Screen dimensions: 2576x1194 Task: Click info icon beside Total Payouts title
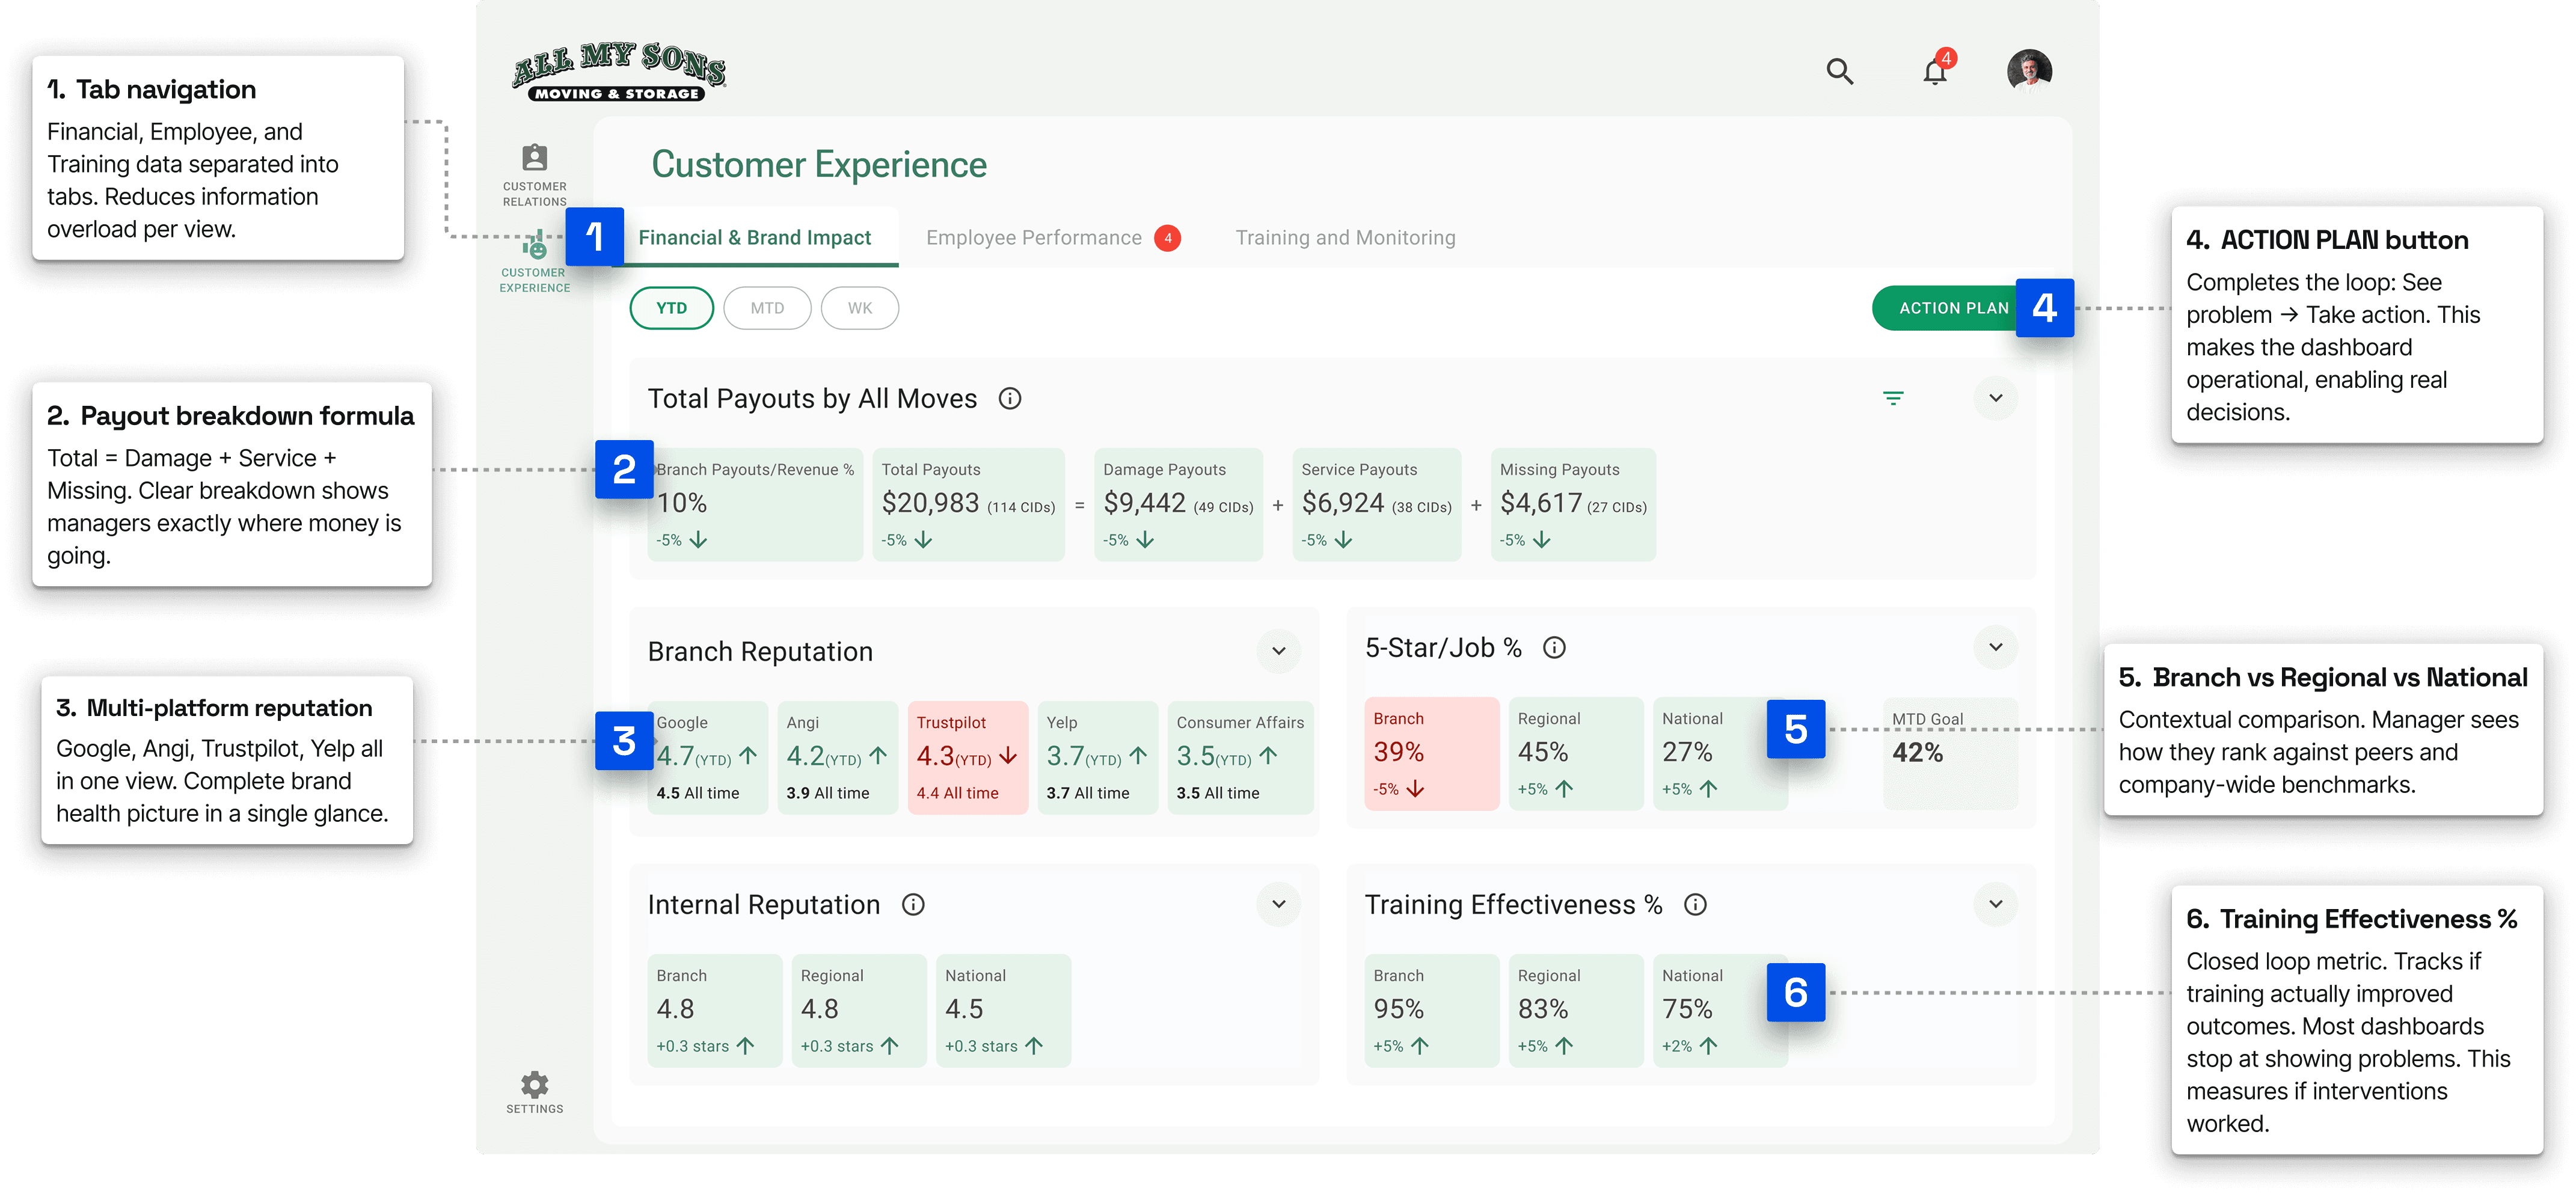(x=1010, y=398)
